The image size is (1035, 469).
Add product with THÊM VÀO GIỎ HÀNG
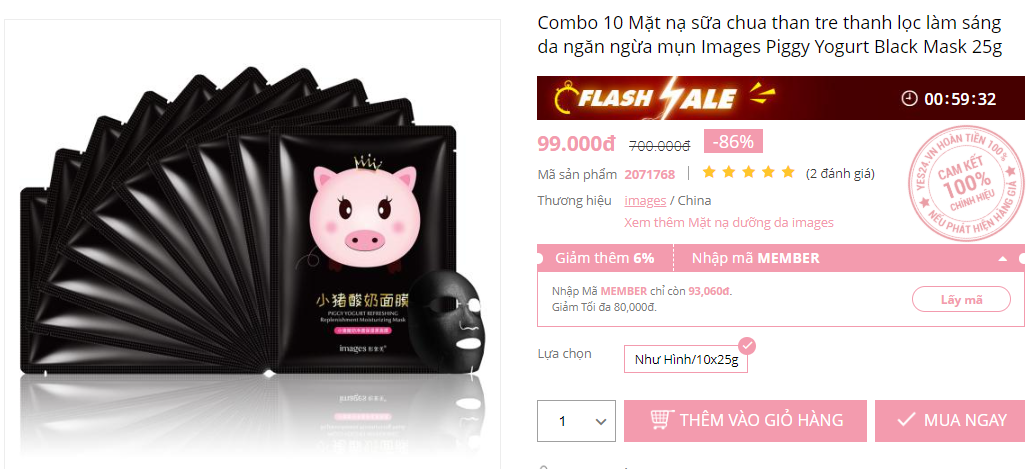(745, 420)
